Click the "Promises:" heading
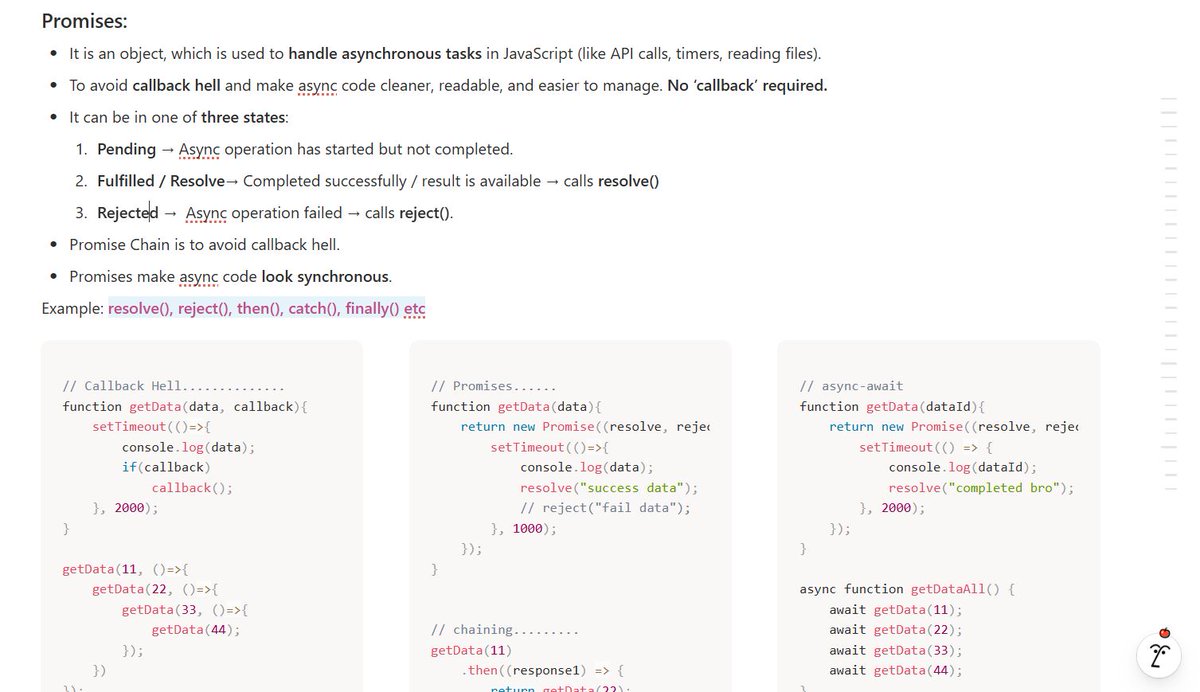Viewport: 1200px width, 692px height. point(83,20)
